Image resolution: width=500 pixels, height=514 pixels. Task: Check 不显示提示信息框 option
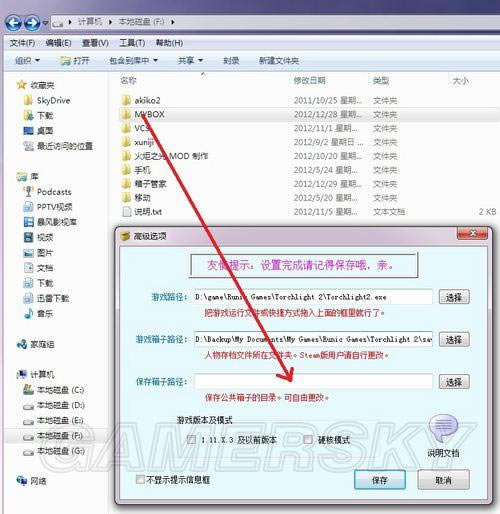point(140,480)
